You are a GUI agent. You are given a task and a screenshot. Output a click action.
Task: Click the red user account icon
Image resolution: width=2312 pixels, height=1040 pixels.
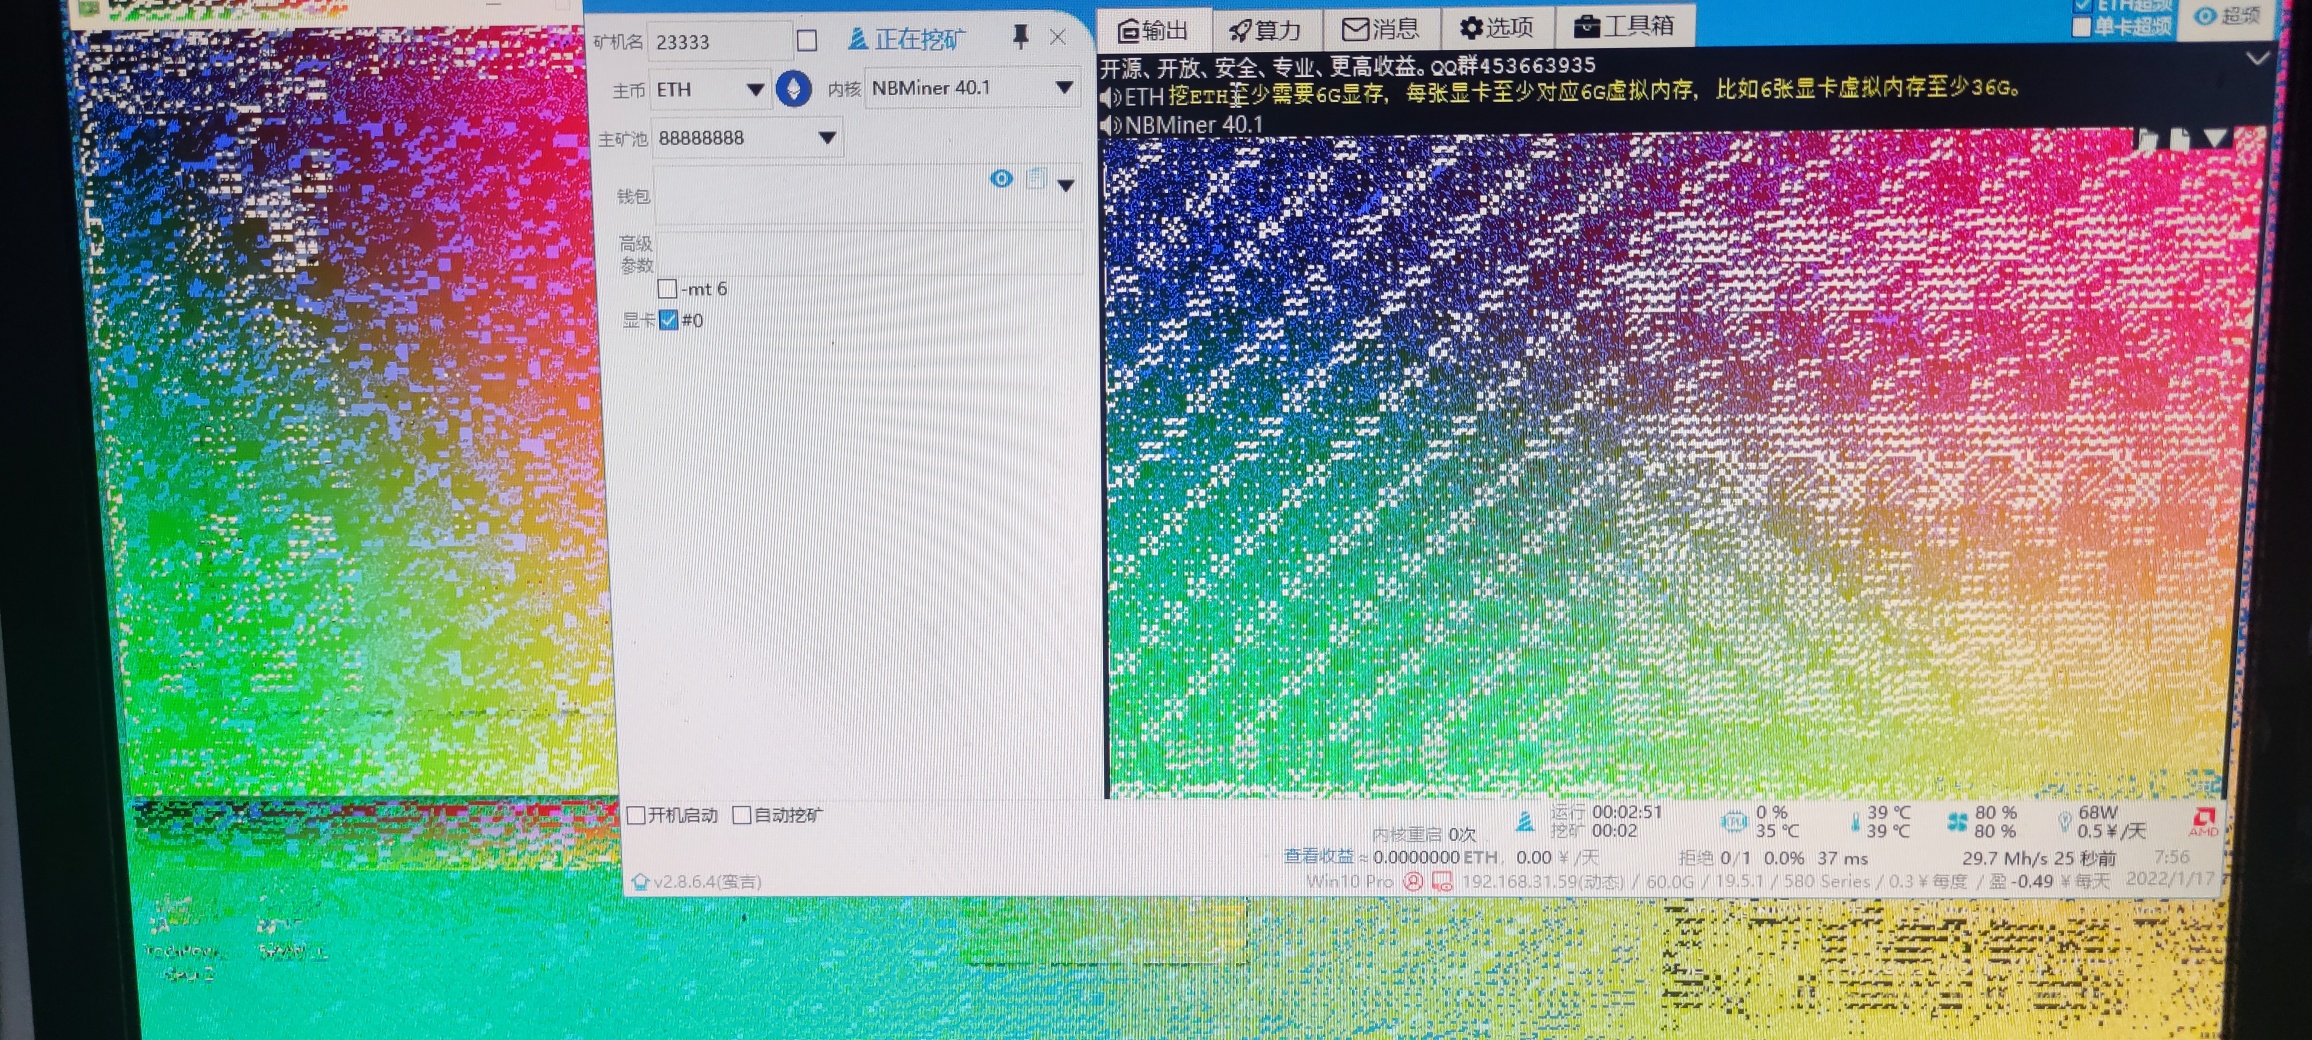[1413, 882]
